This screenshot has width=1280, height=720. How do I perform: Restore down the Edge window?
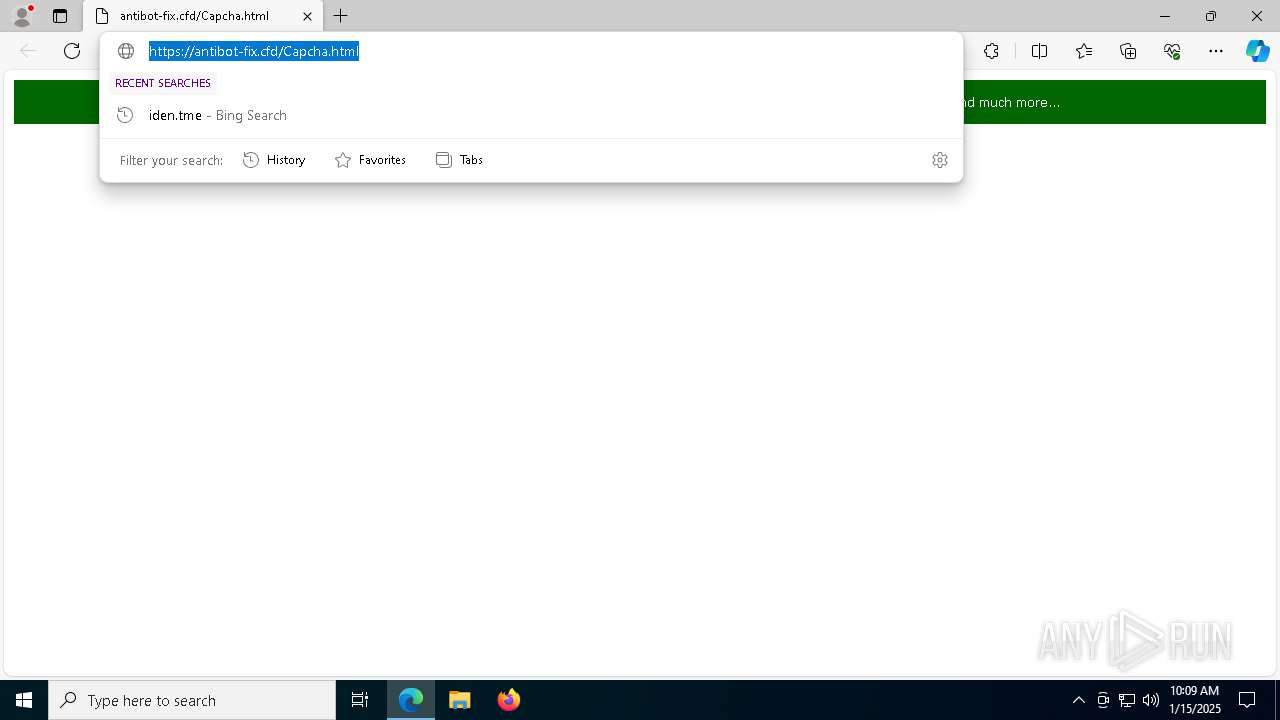tap(1211, 16)
